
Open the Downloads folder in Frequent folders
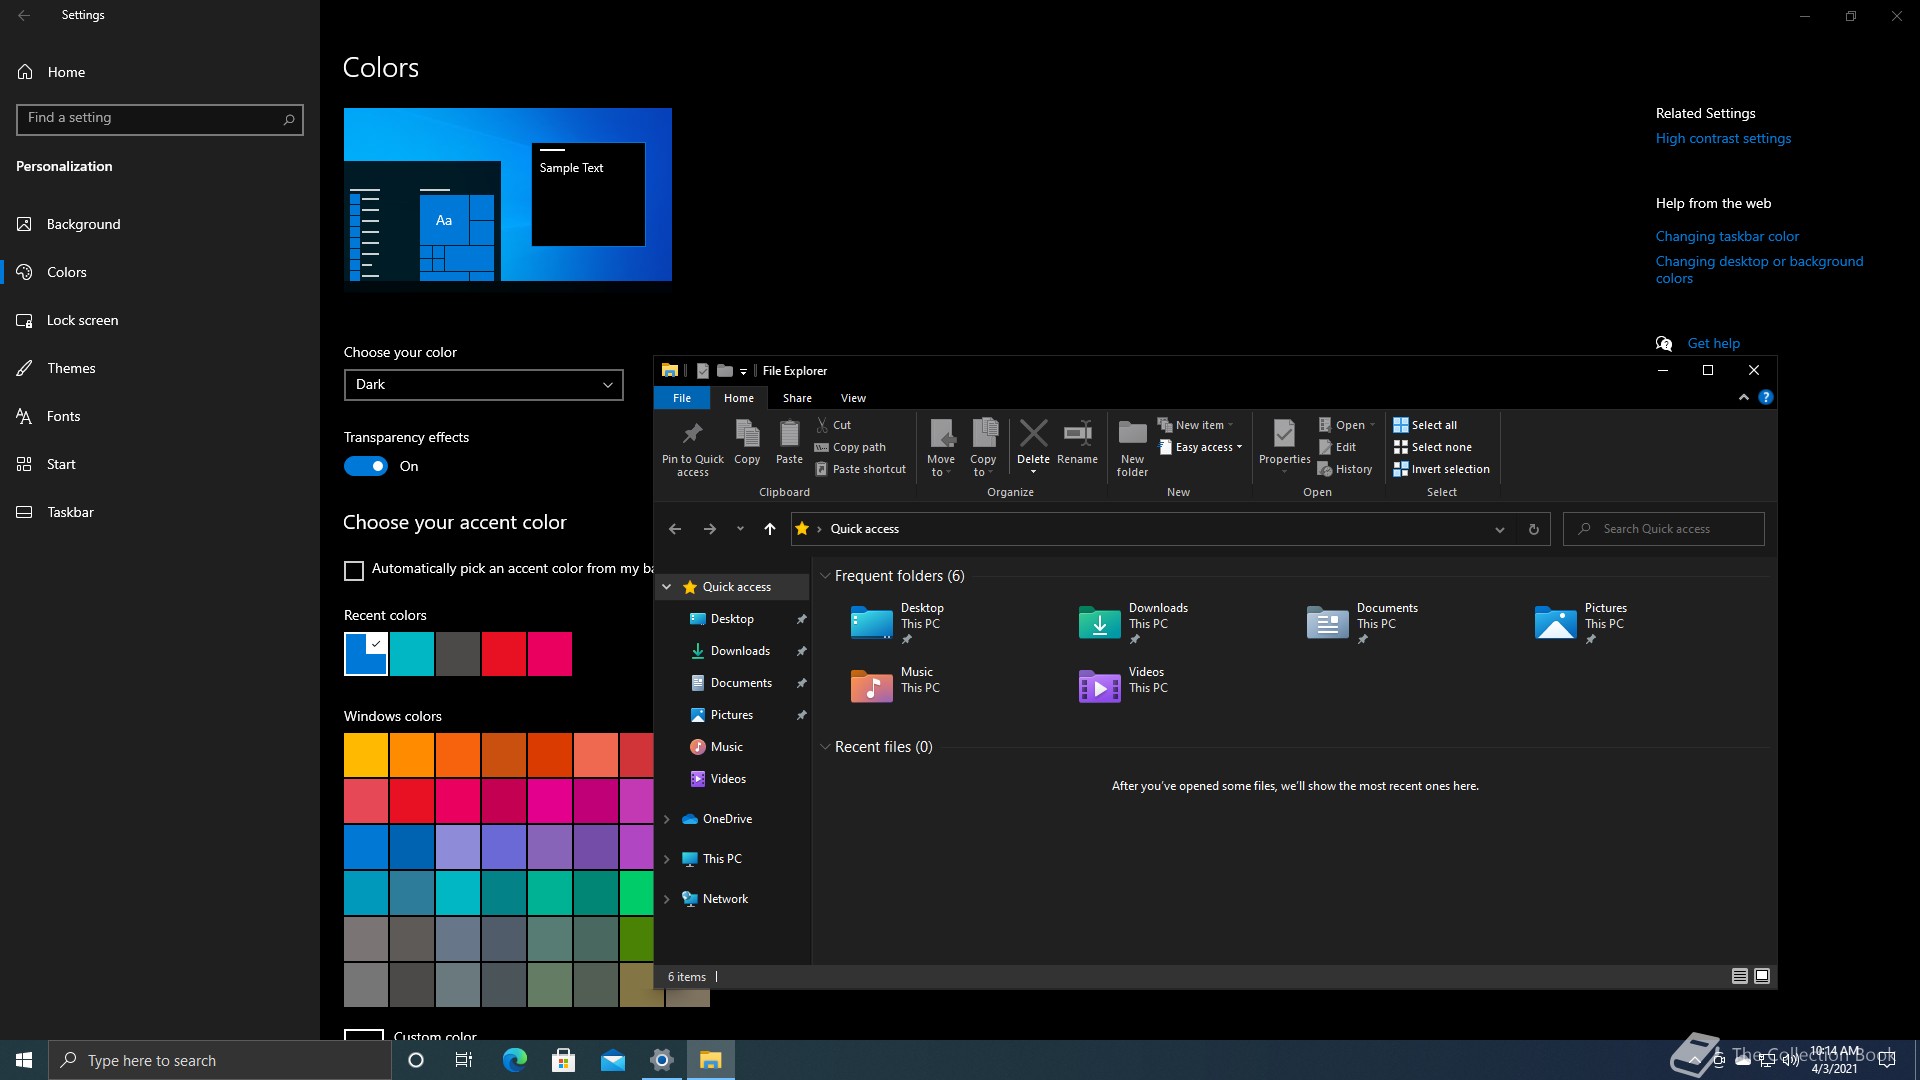(1133, 622)
